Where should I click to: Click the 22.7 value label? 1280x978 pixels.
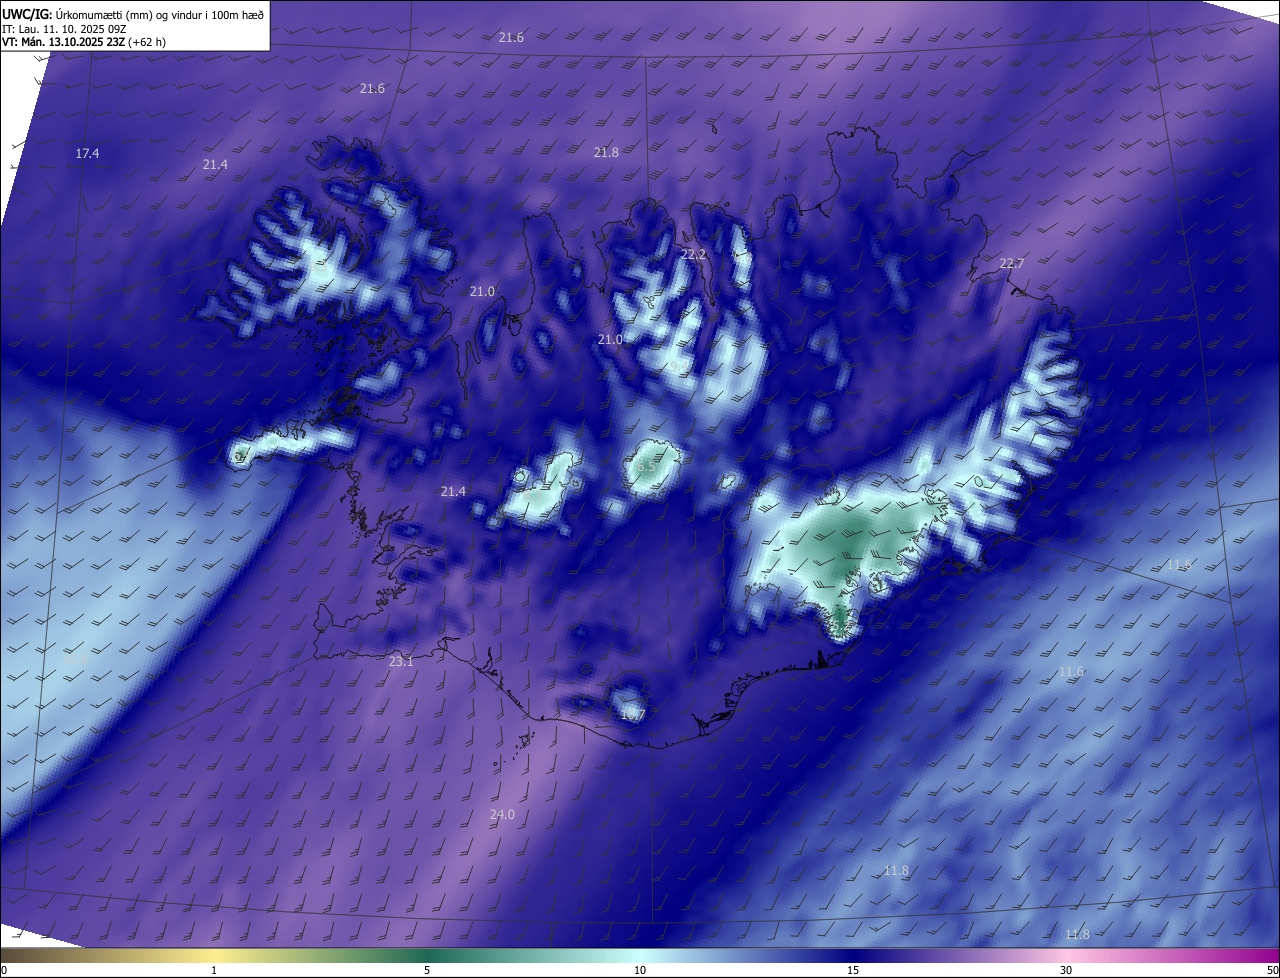pyautogui.click(x=1012, y=263)
